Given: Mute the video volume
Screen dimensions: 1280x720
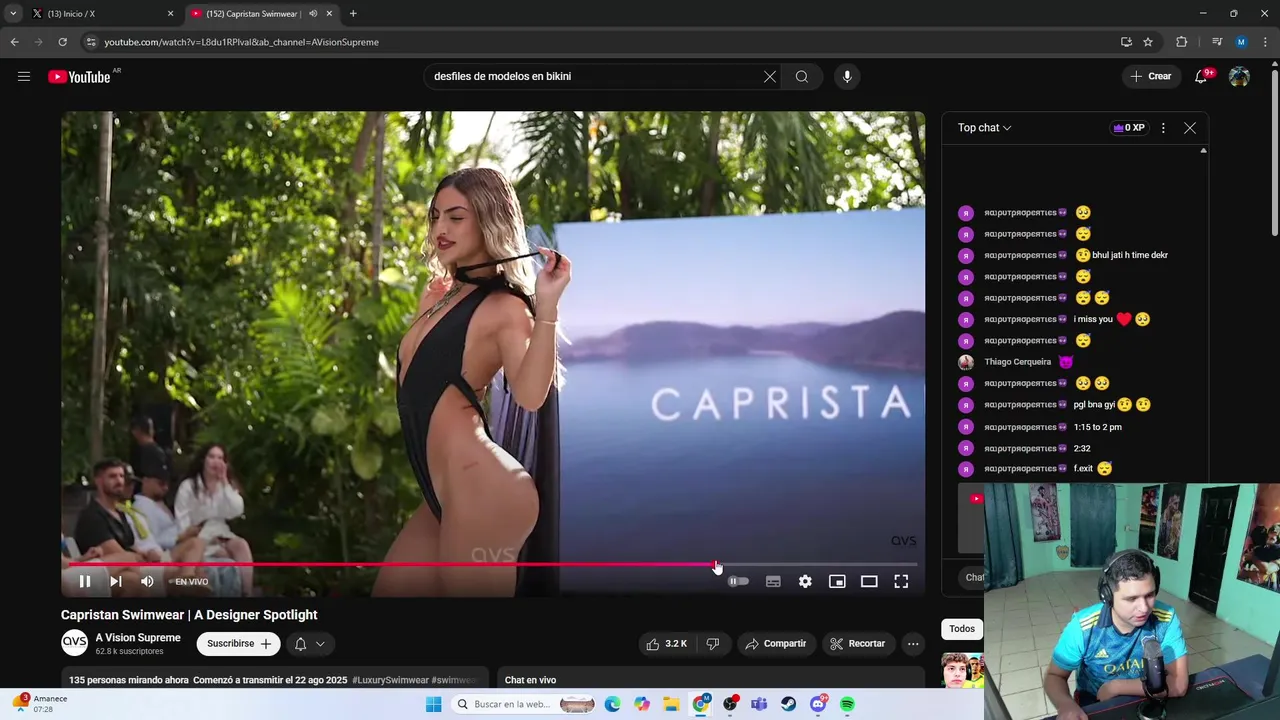Looking at the screenshot, I should tap(147, 581).
